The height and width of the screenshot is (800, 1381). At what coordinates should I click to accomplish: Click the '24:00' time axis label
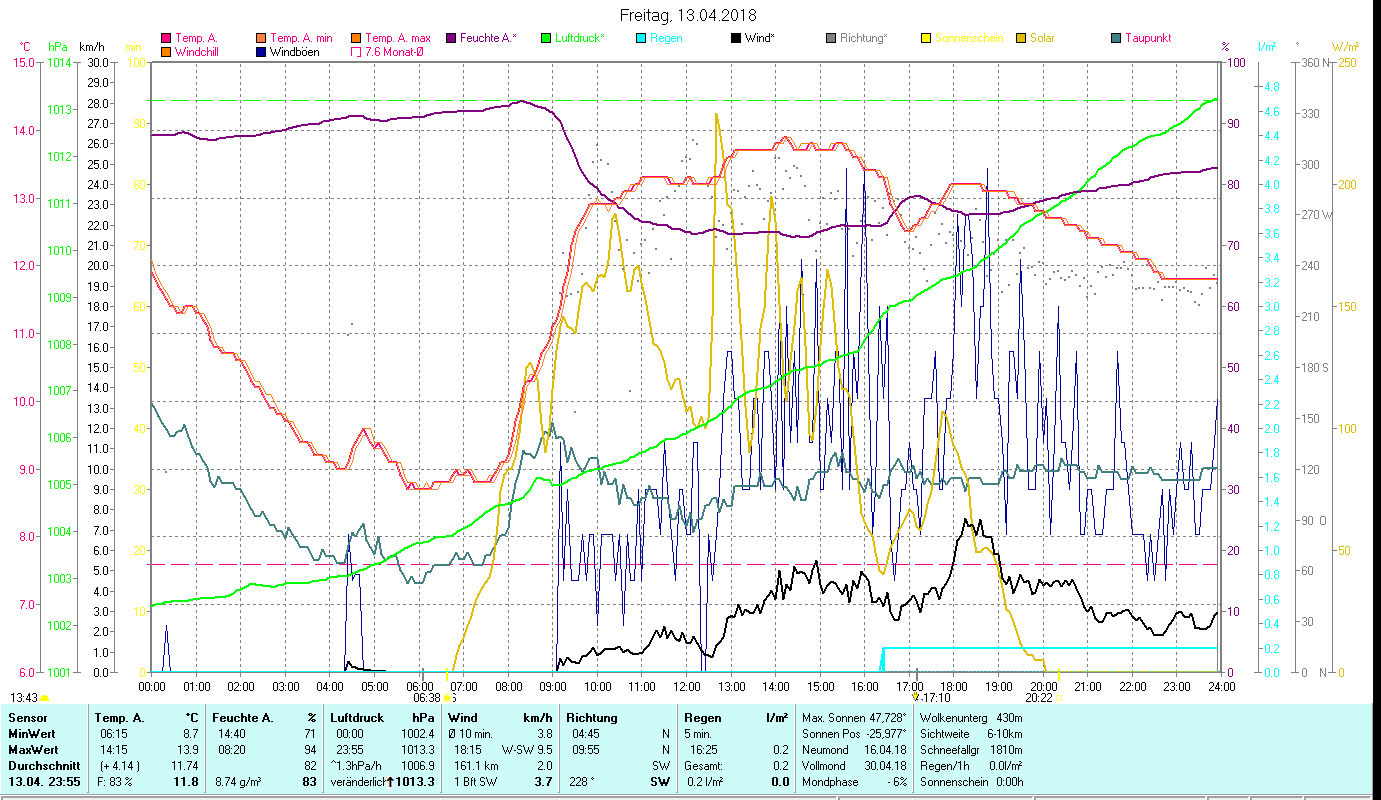1222,686
